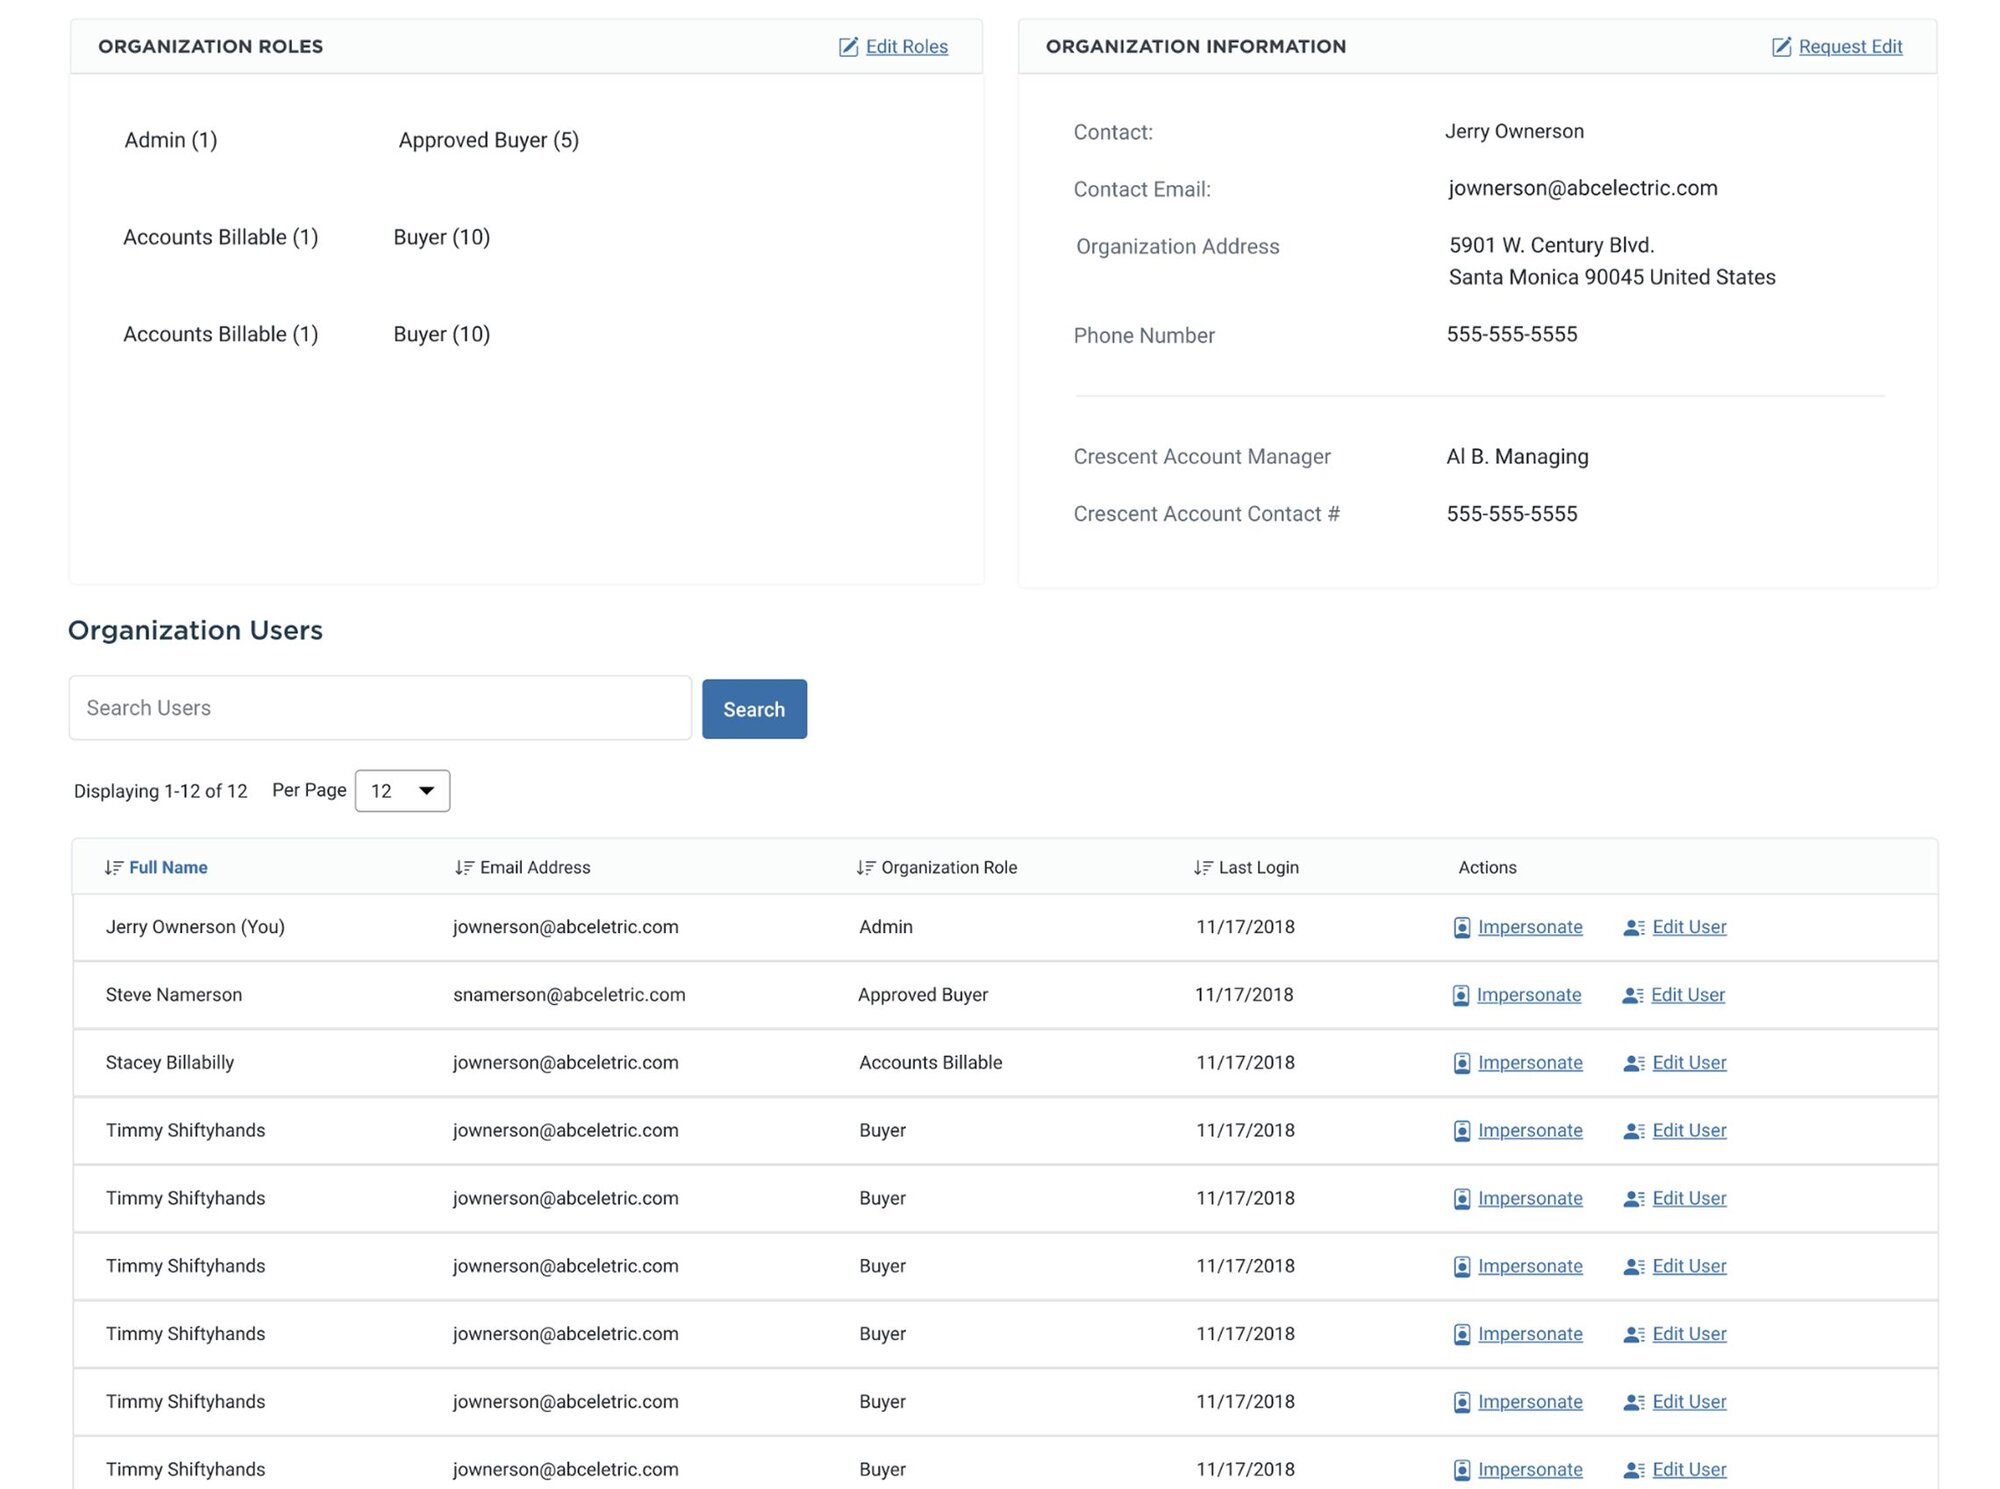
Task: Select the Approved Buyer (5) role
Action: click(488, 140)
